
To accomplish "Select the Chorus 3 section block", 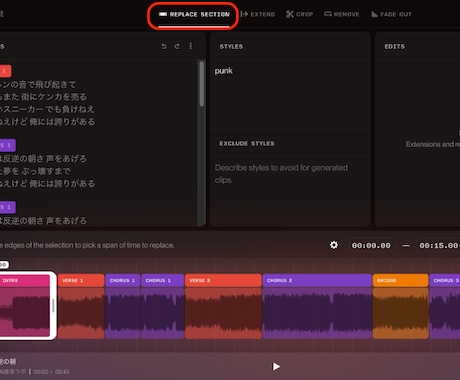I will pos(445,306).
